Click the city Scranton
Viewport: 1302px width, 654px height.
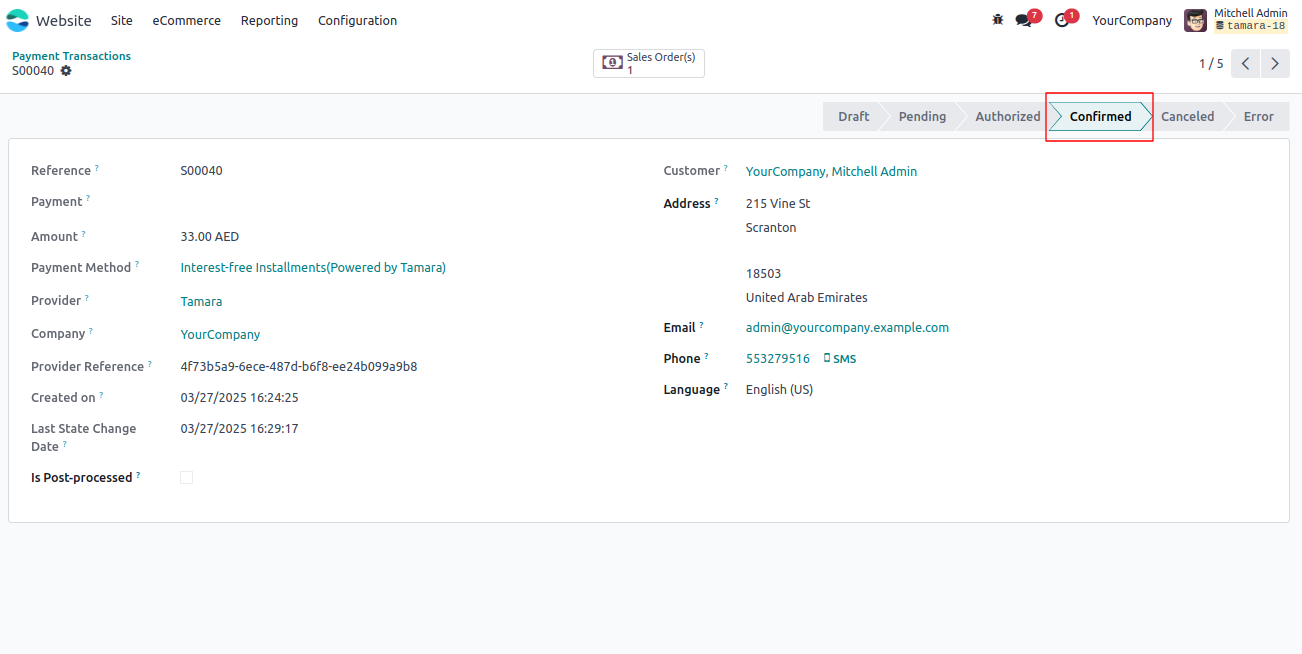(x=771, y=227)
